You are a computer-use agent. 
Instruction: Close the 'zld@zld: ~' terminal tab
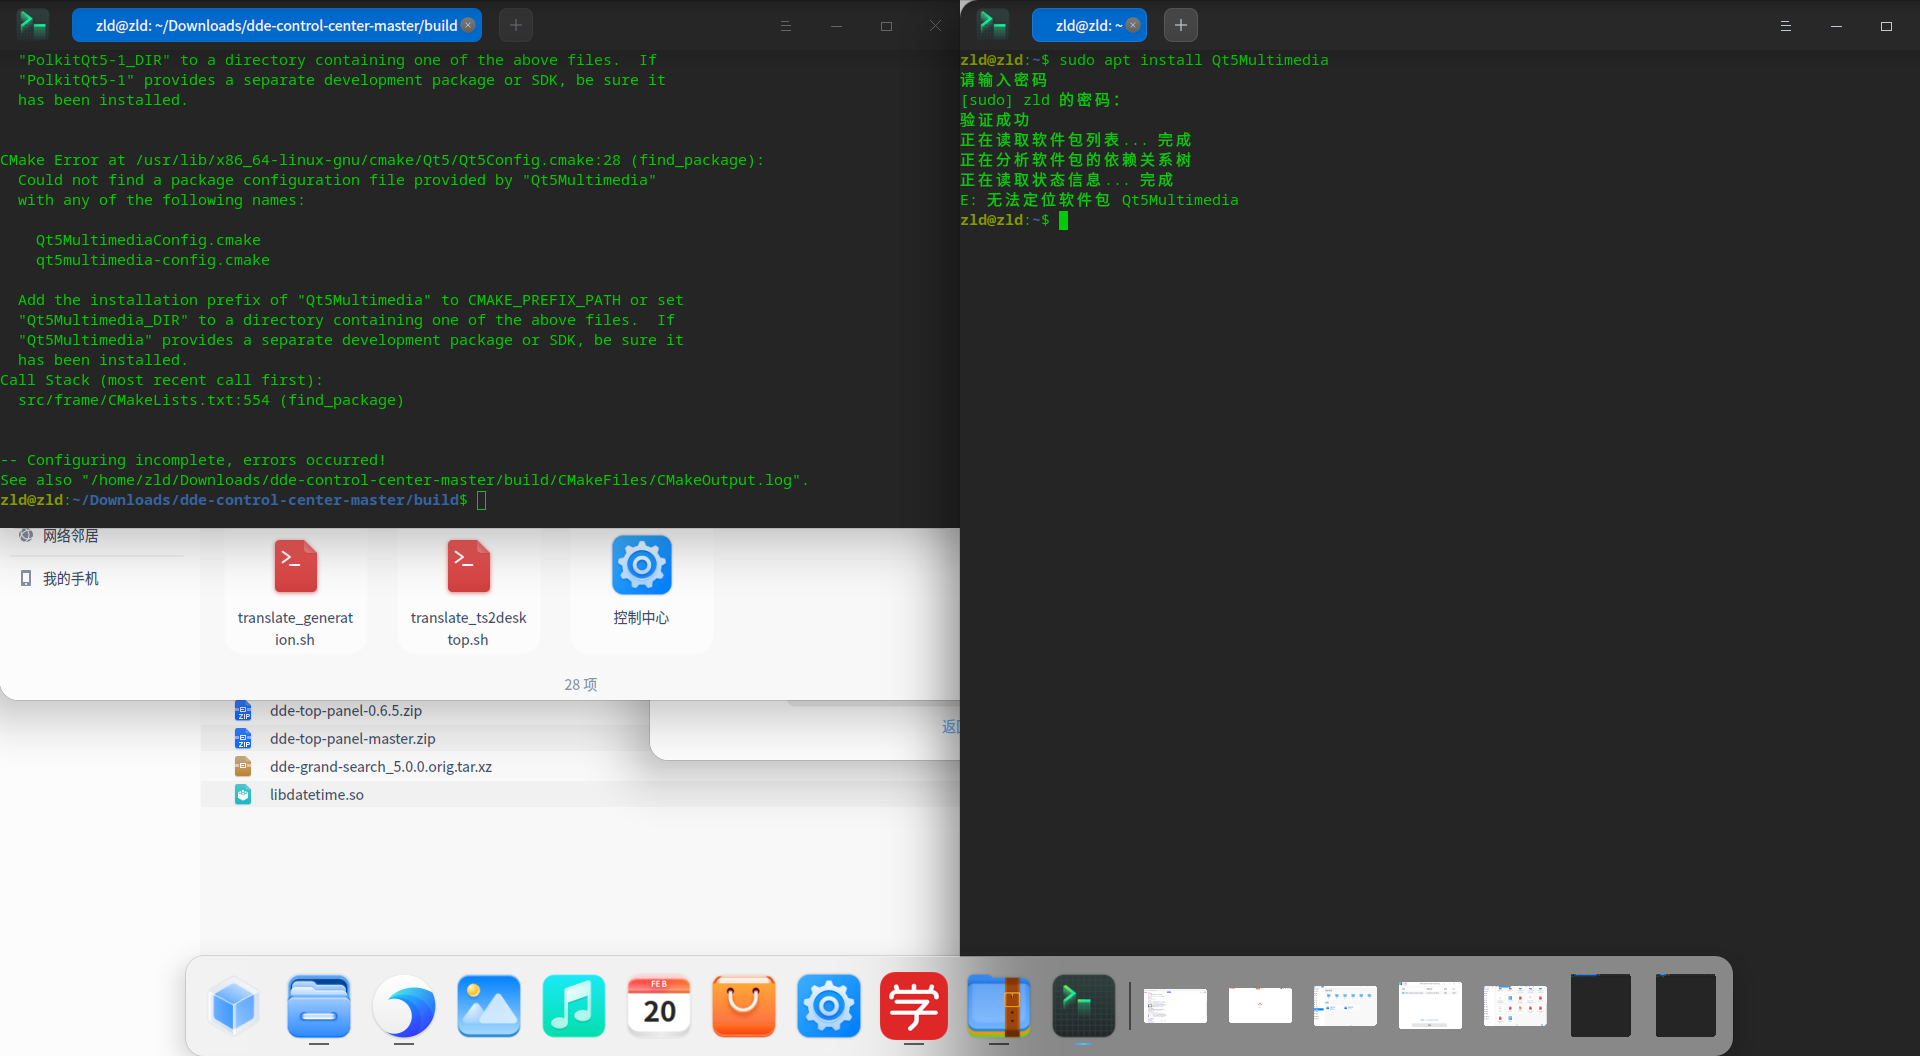[x=1133, y=25]
